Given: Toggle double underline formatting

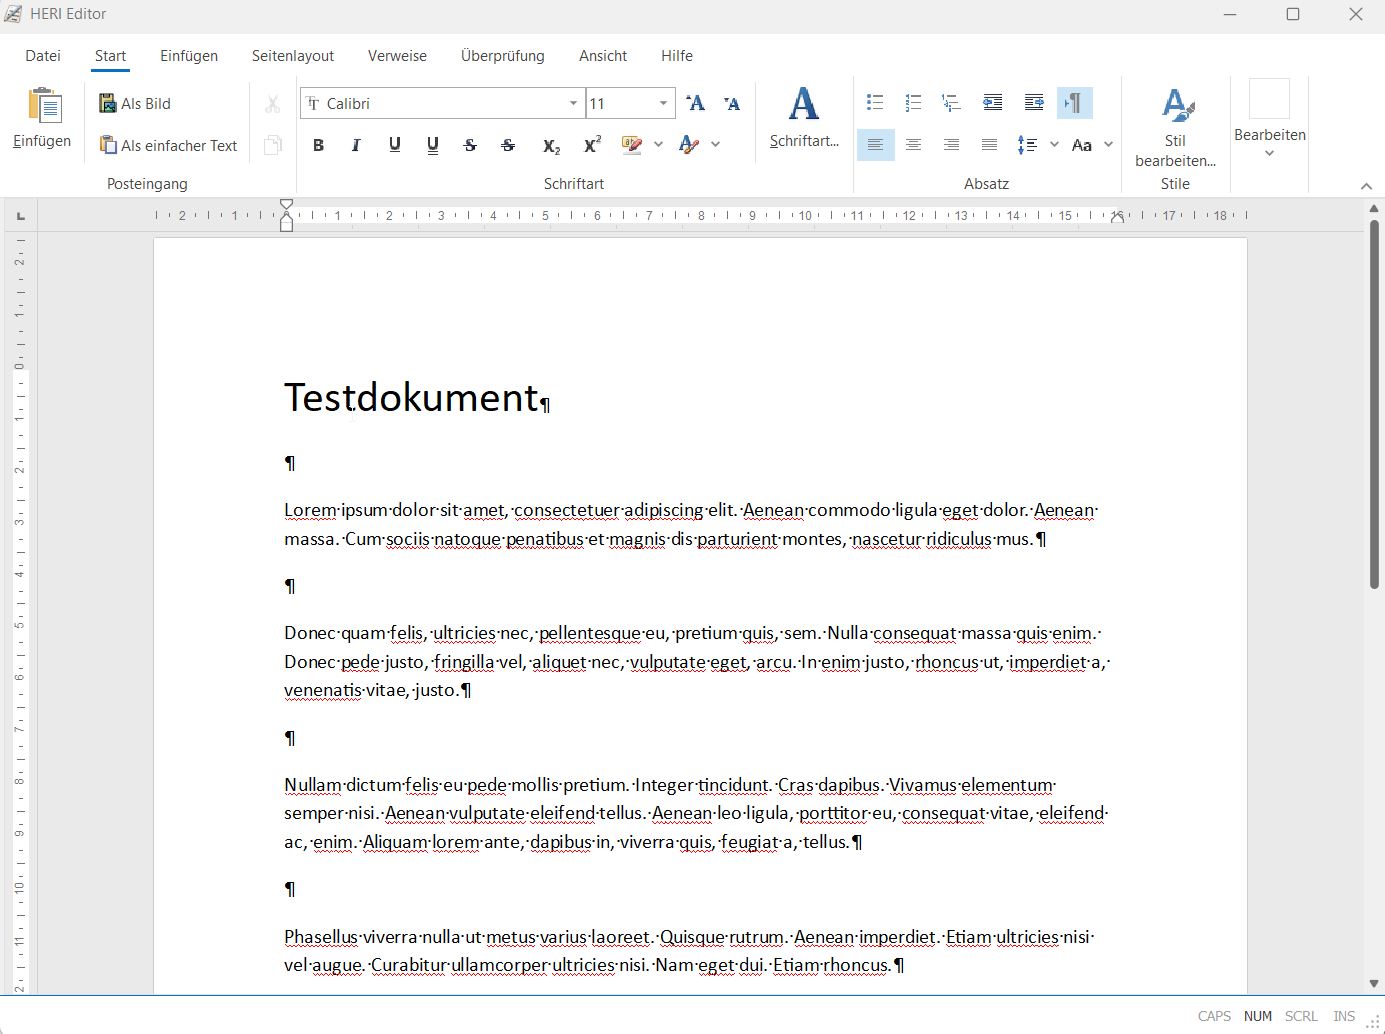Looking at the screenshot, I should point(432,145).
